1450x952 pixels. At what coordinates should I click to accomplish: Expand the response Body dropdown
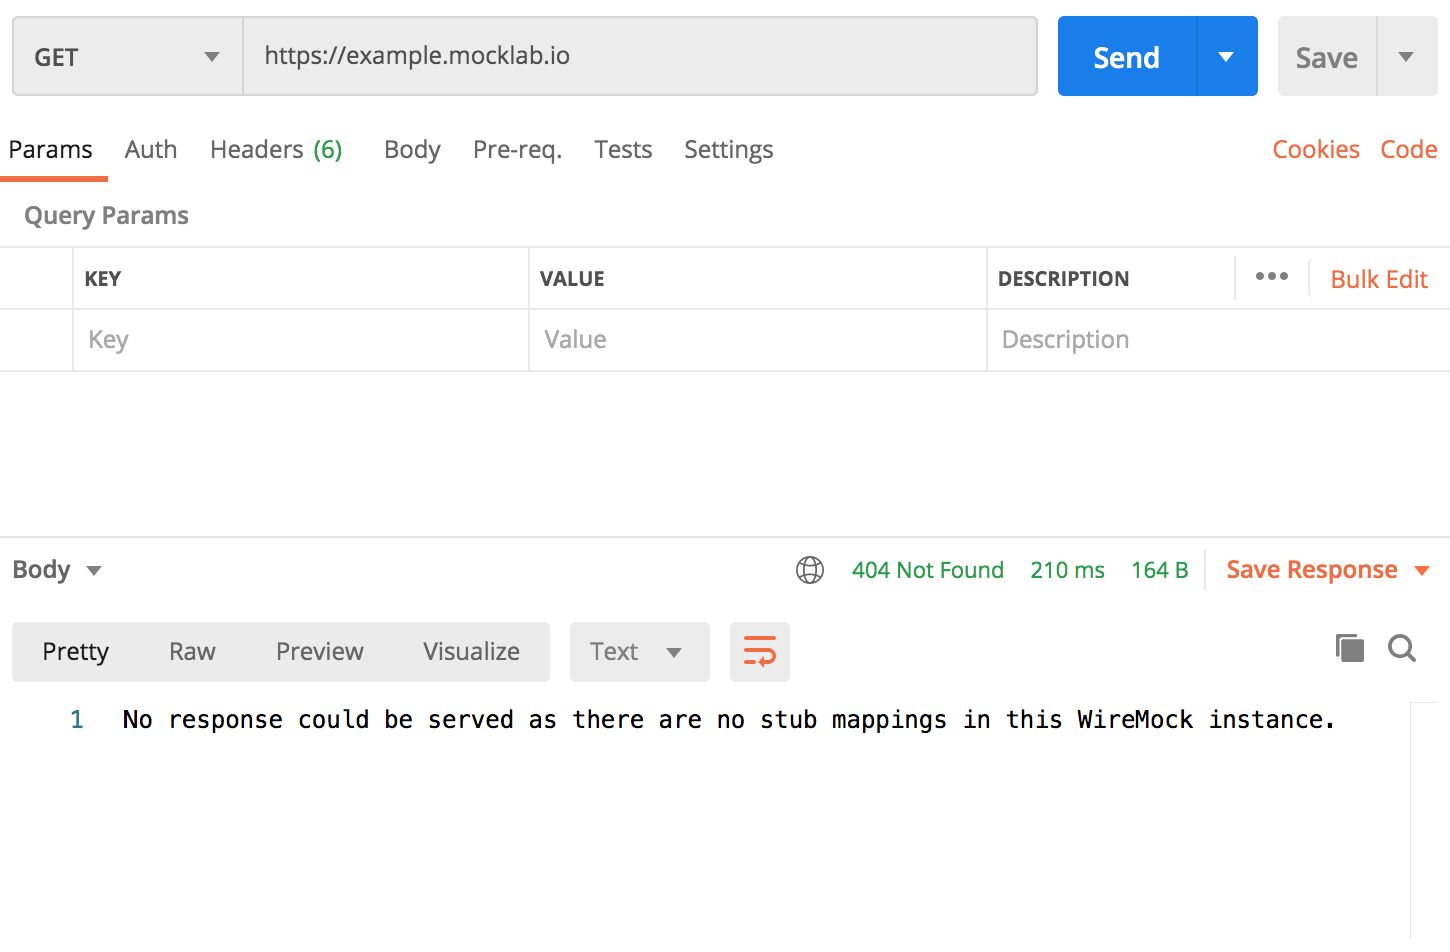pyautogui.click(x=57, y=570)
